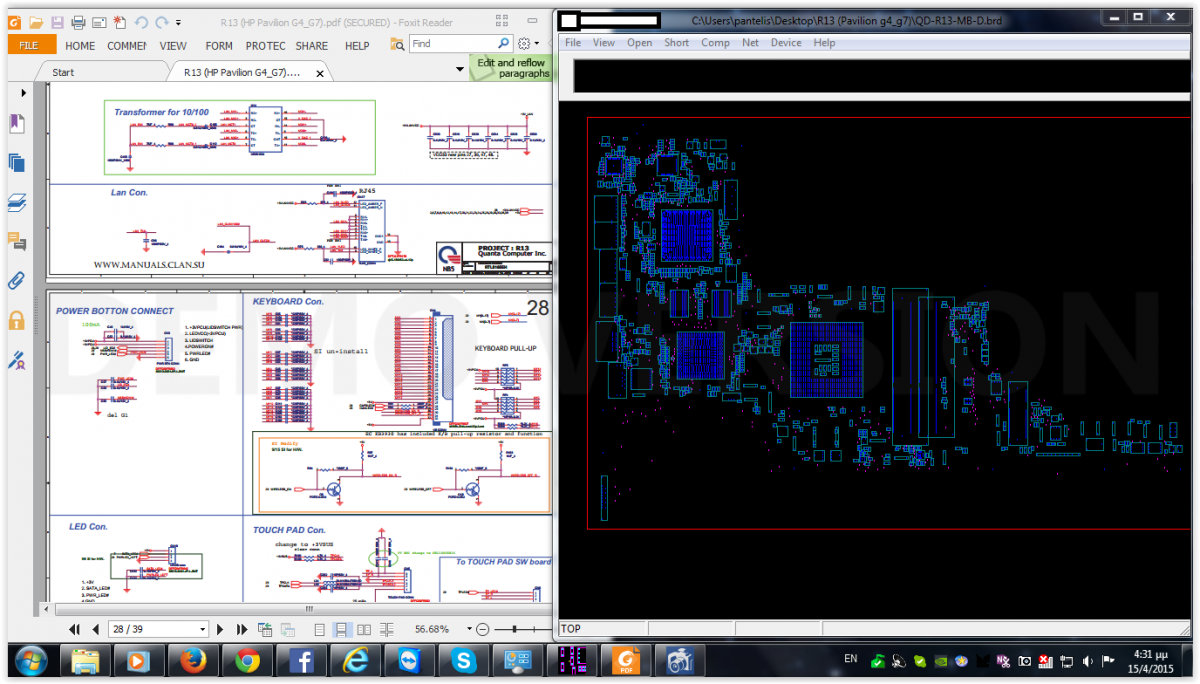Click volume speaker icon in system tray
The image size is (1200, 684).
pyautogui.click(x=1086, y=661)
